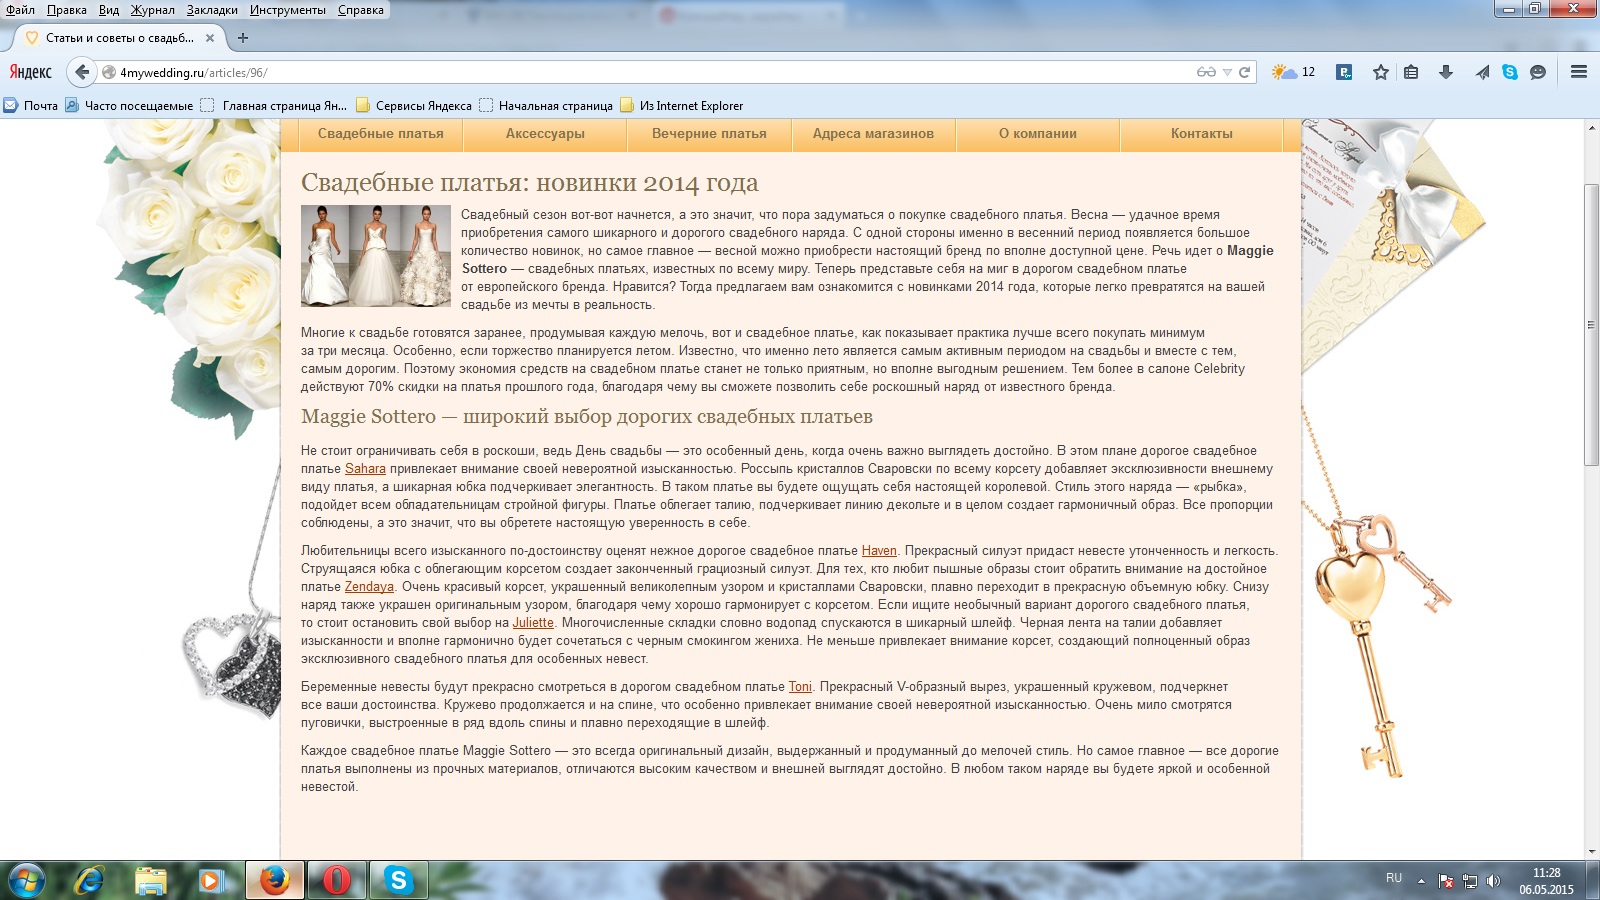The height and width of the screenshot is (900, 1600).
Task: Click the wedding dresses article thumbnail
Action: coord(376,256)
